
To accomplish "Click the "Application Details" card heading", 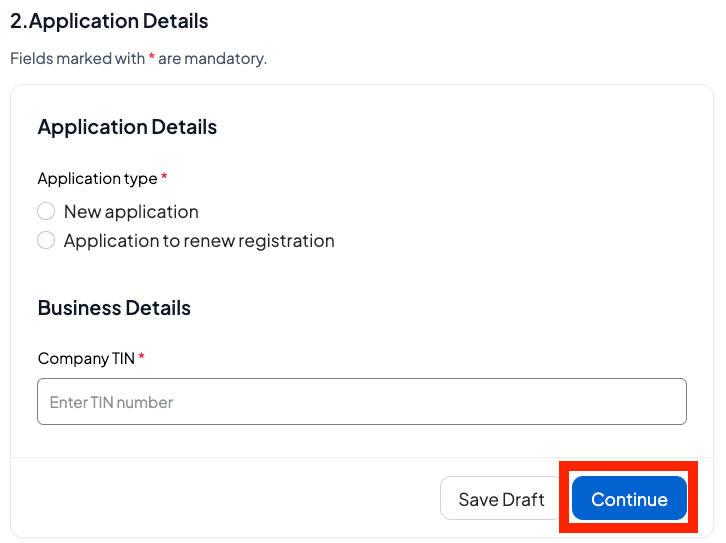I will coord(127,127).
